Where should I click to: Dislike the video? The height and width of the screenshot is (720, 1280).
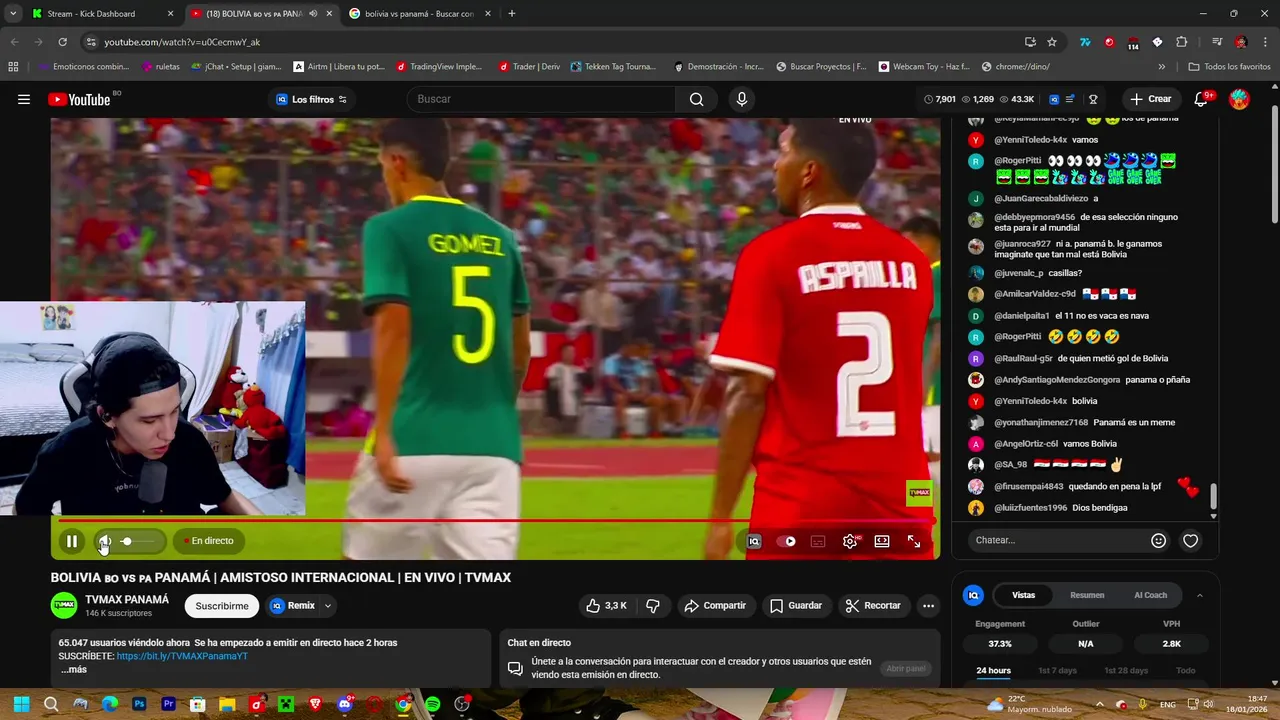tap(653, 605)
